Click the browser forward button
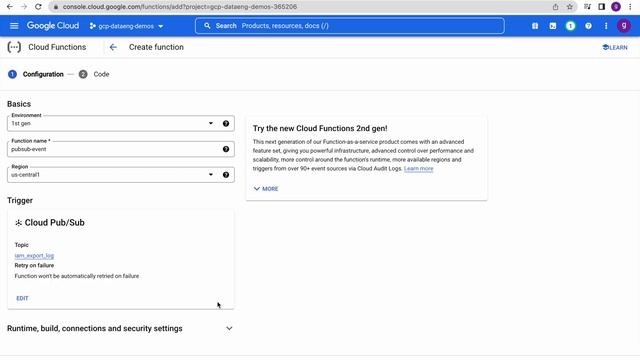The width and height of the screenshot is (640, 360). (x=24, y=7)
